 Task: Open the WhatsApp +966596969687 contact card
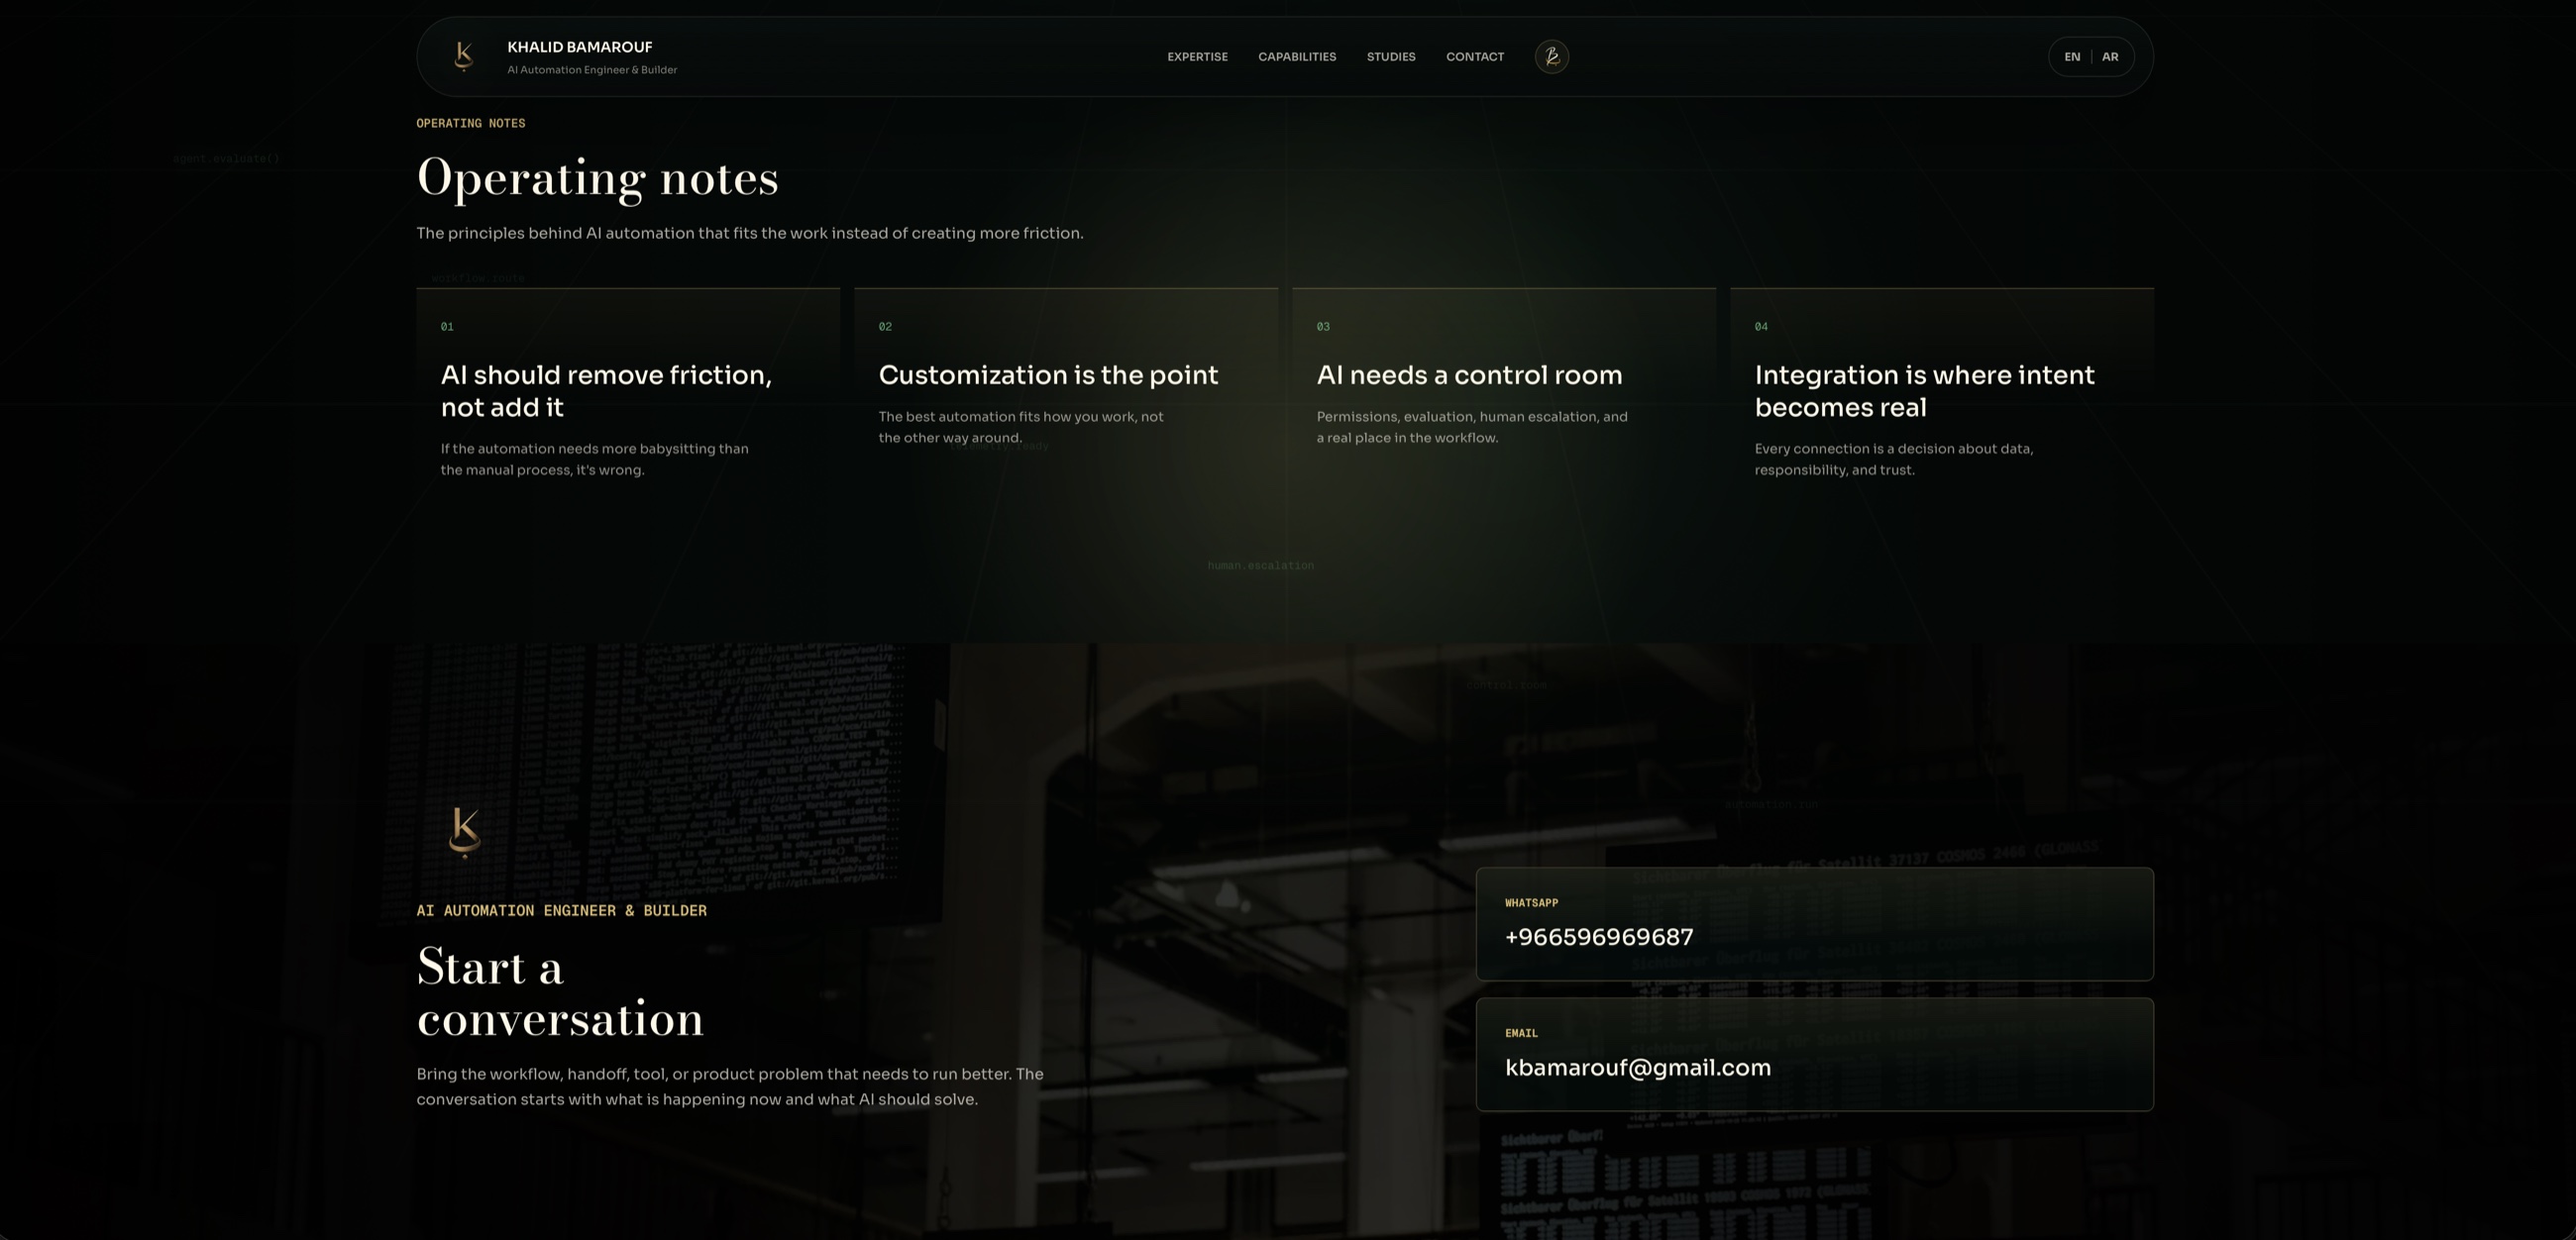click(x=1814, y=924)
